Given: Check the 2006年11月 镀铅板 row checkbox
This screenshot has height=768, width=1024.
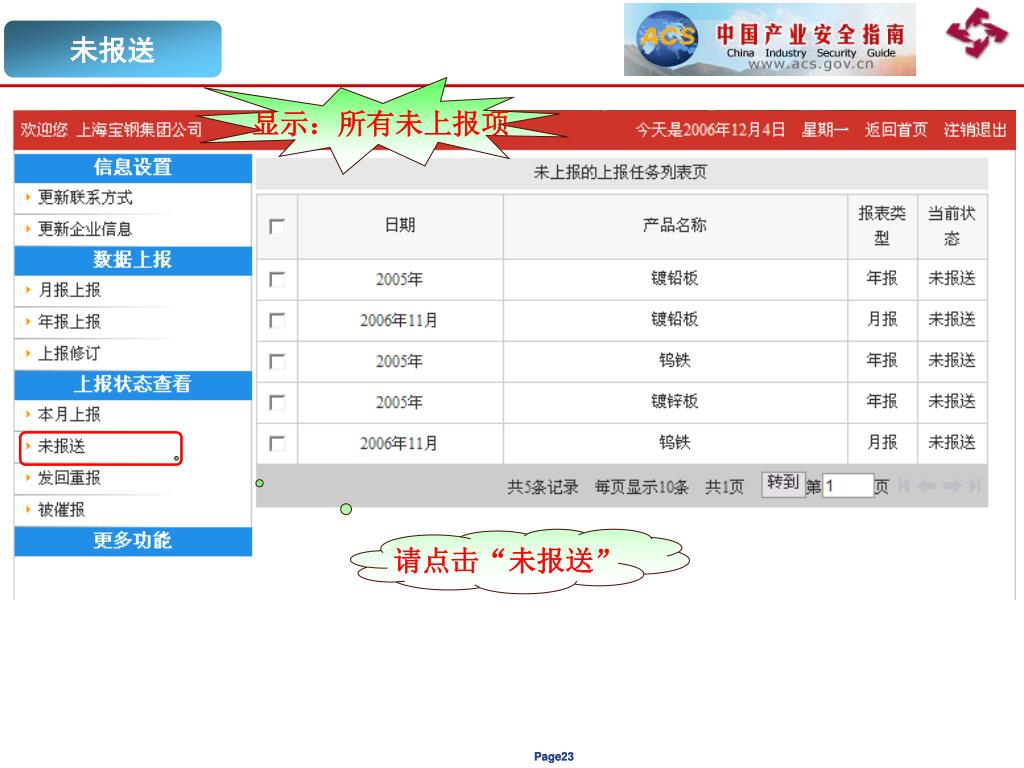Looking at the screenshot, I should (x=277, y=321).
